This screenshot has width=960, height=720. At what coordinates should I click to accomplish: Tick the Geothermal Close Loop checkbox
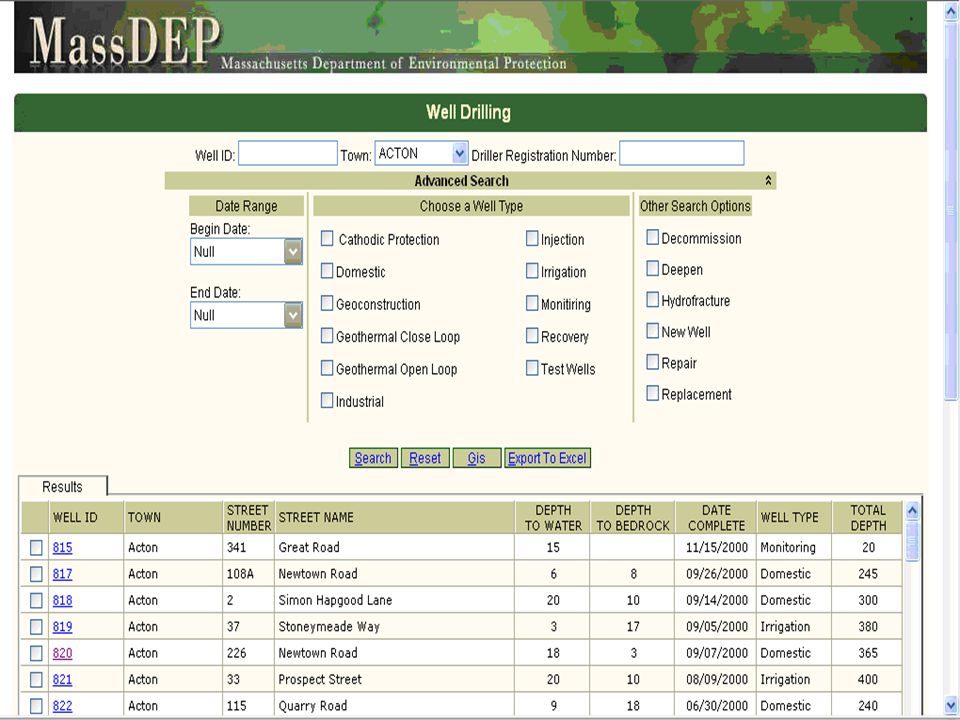click(328, 336)
